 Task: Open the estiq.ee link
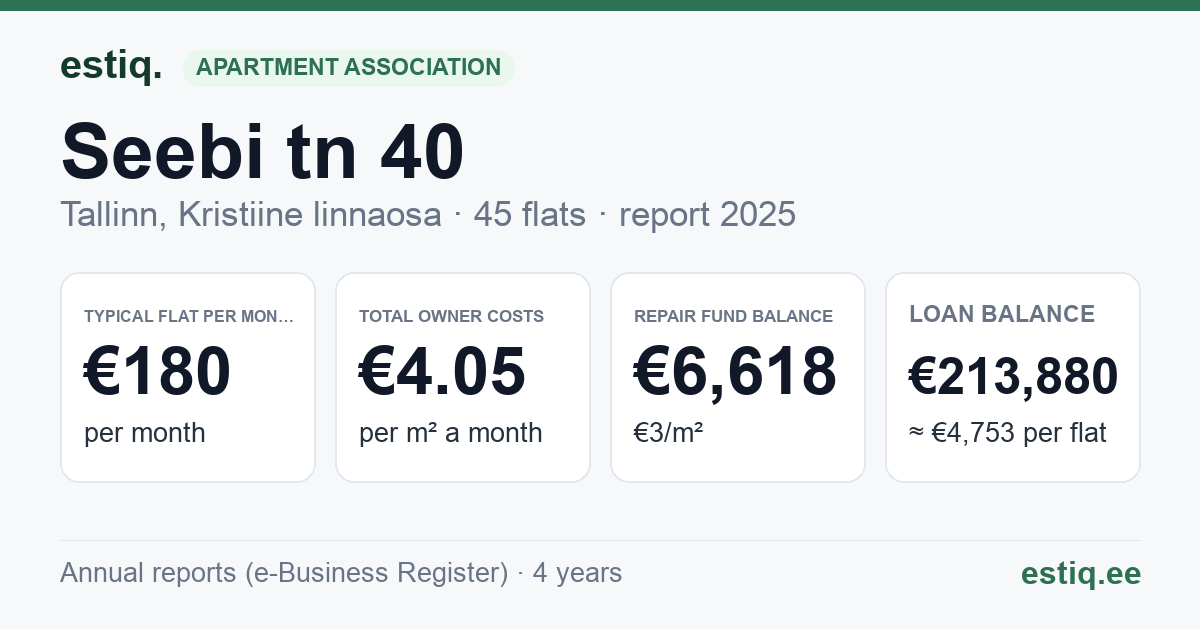[x=1081, y=573]
